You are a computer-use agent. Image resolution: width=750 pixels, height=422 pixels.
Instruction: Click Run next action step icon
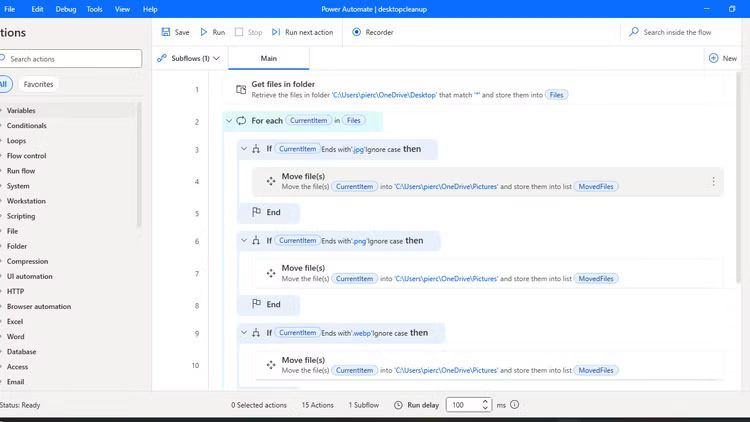277,32
